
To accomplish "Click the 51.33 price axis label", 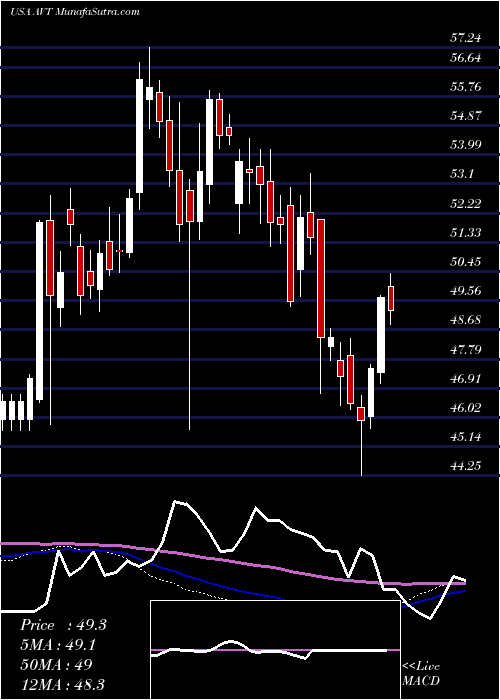I will pyautogui.click(x=466, y=233).
